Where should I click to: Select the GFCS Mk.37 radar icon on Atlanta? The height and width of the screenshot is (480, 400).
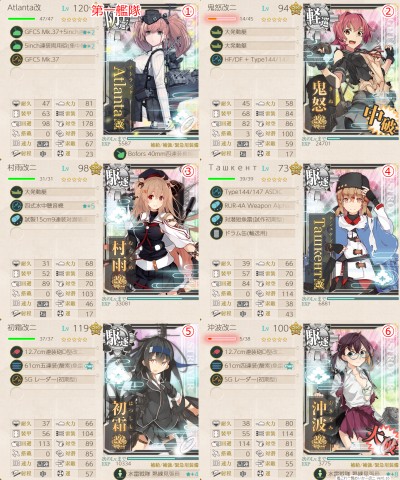[x=16, y=59]
